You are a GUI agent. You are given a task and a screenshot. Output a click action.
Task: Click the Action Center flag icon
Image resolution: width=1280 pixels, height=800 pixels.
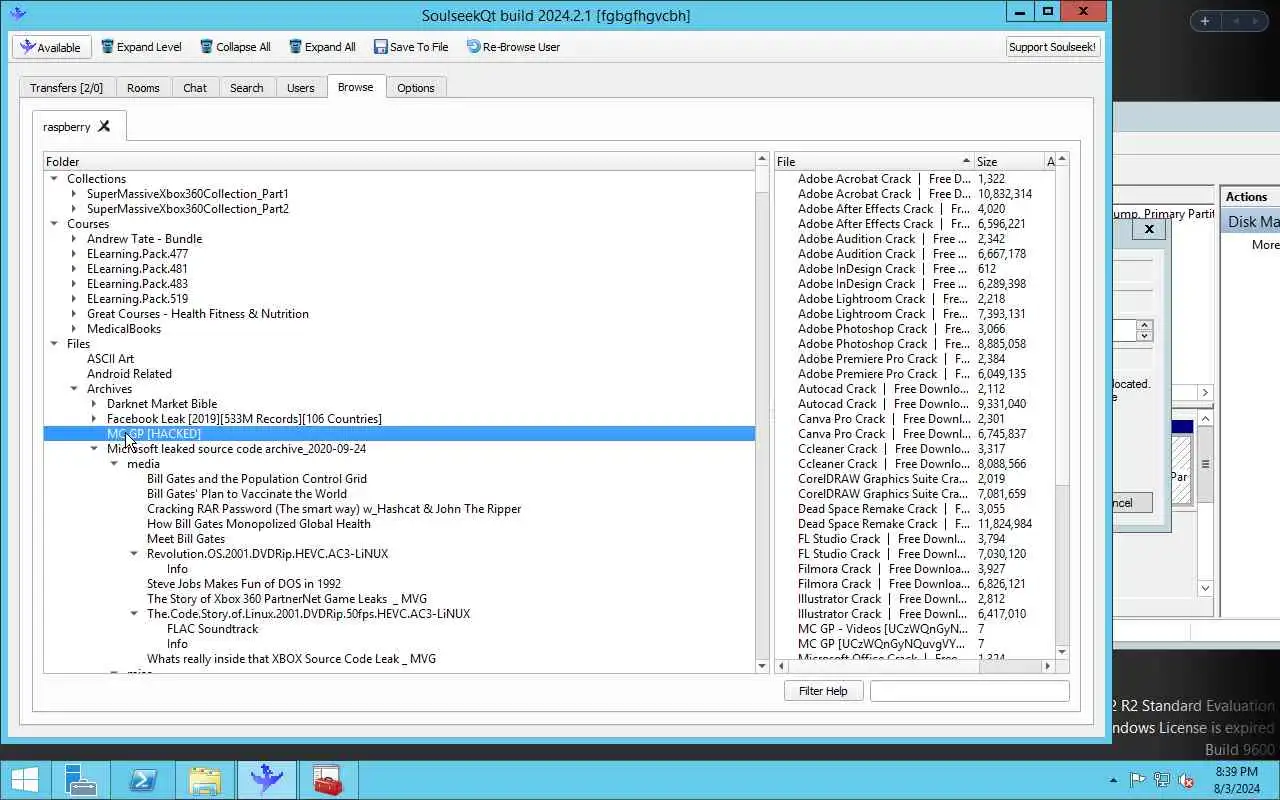[1138, 780]
